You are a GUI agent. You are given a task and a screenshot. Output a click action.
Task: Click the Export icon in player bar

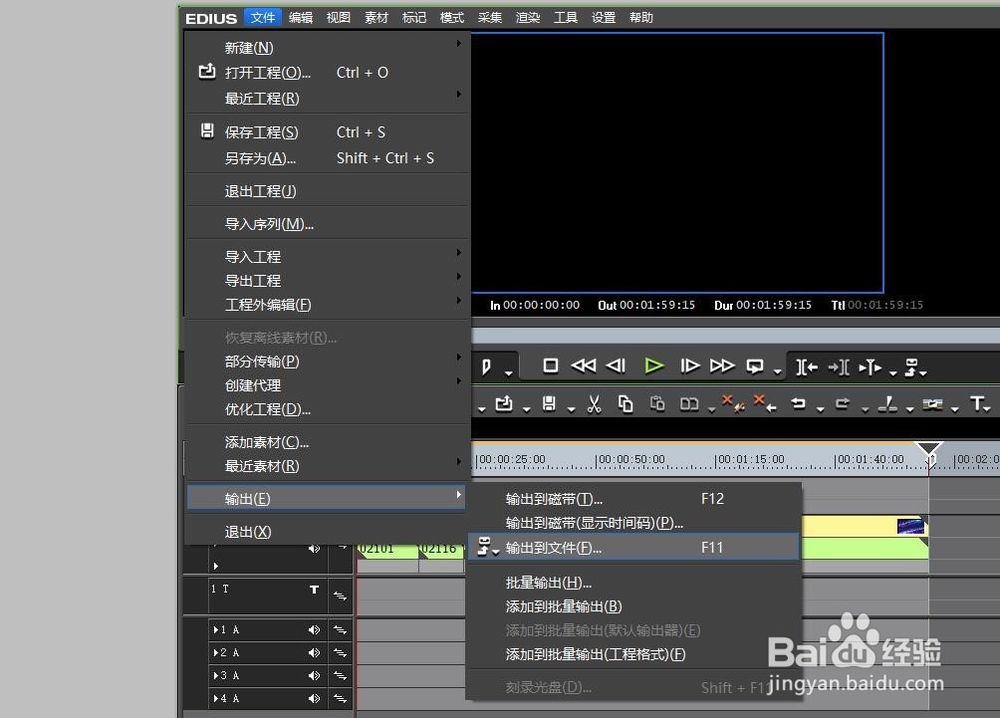(912, 367)
